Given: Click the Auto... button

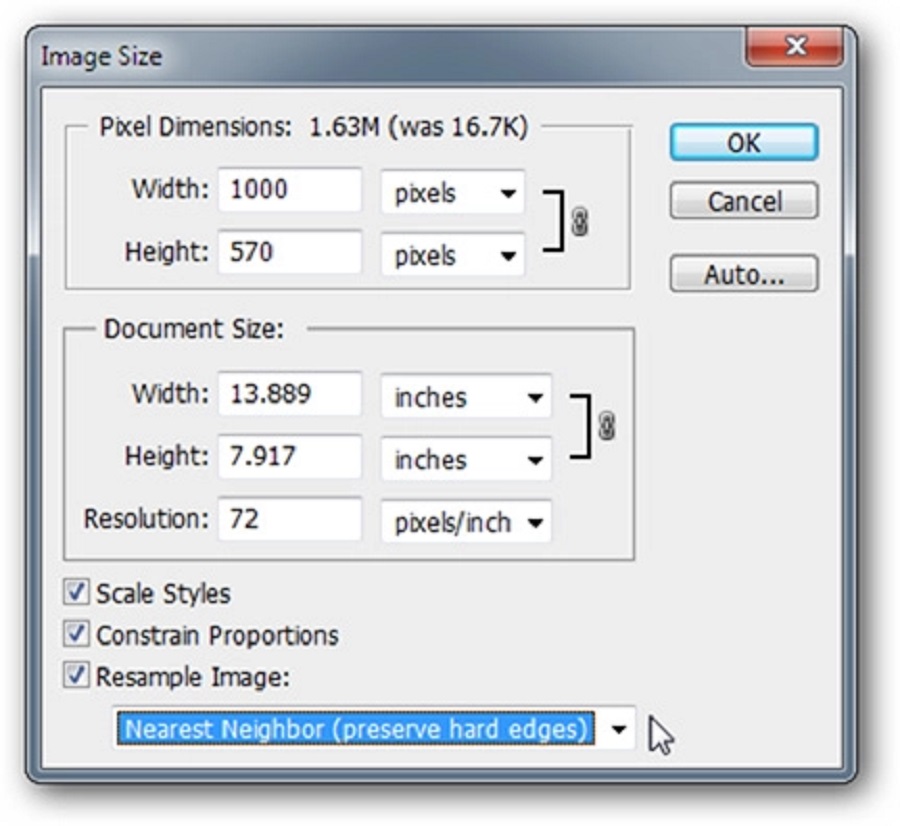Looking at the screenshot, I should (x=744, y=274).
